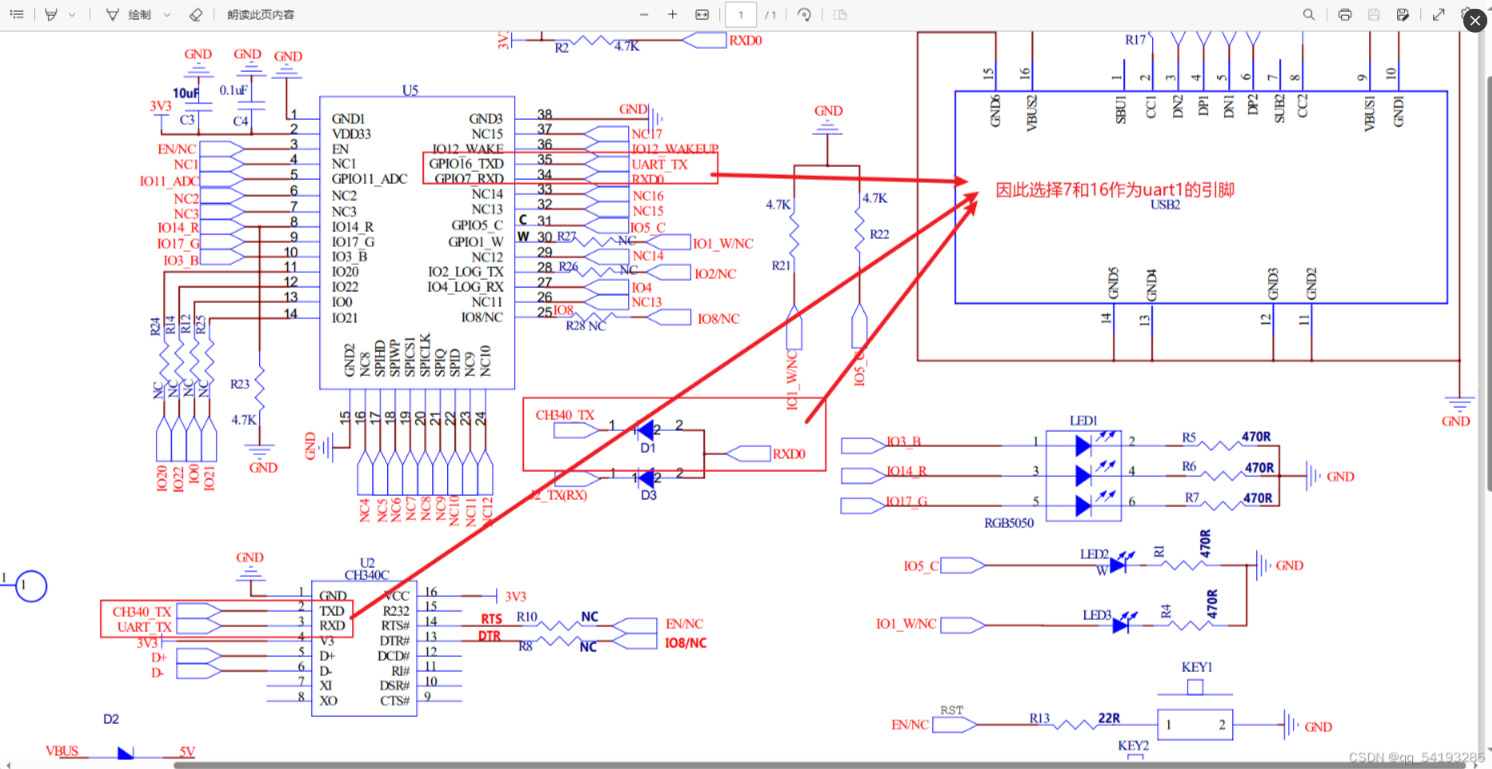Click the USB2 connector label
Viewport: 1492px width, 769px height.
tap(1165, 205)
